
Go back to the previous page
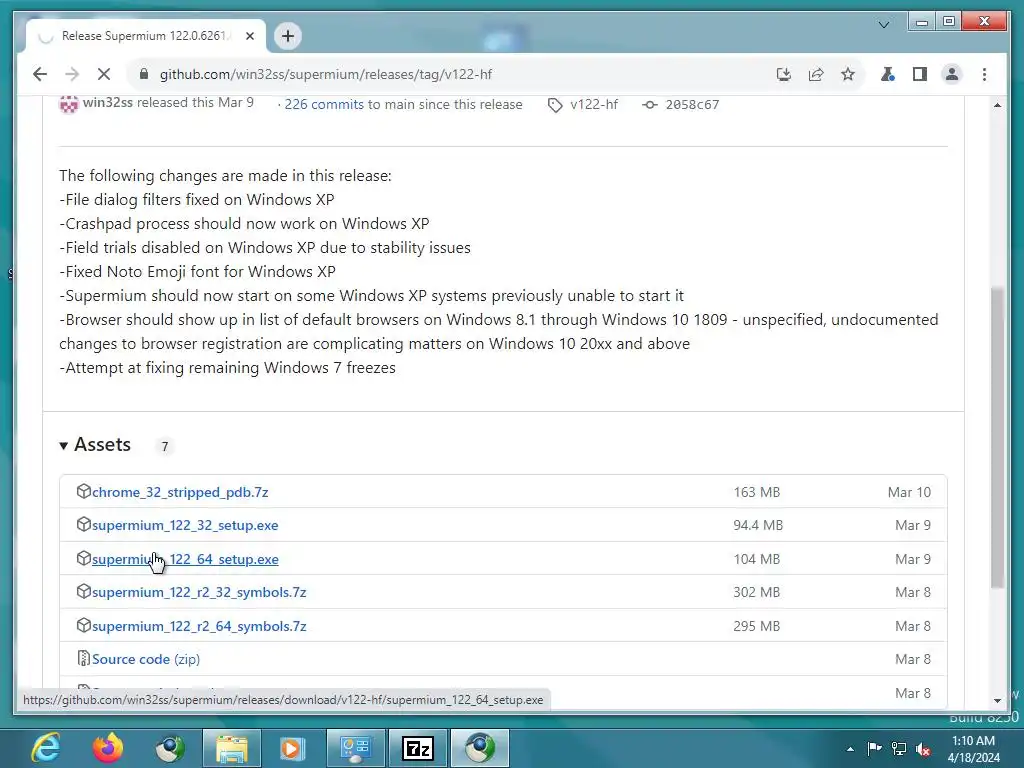click(x=40, y=74)
